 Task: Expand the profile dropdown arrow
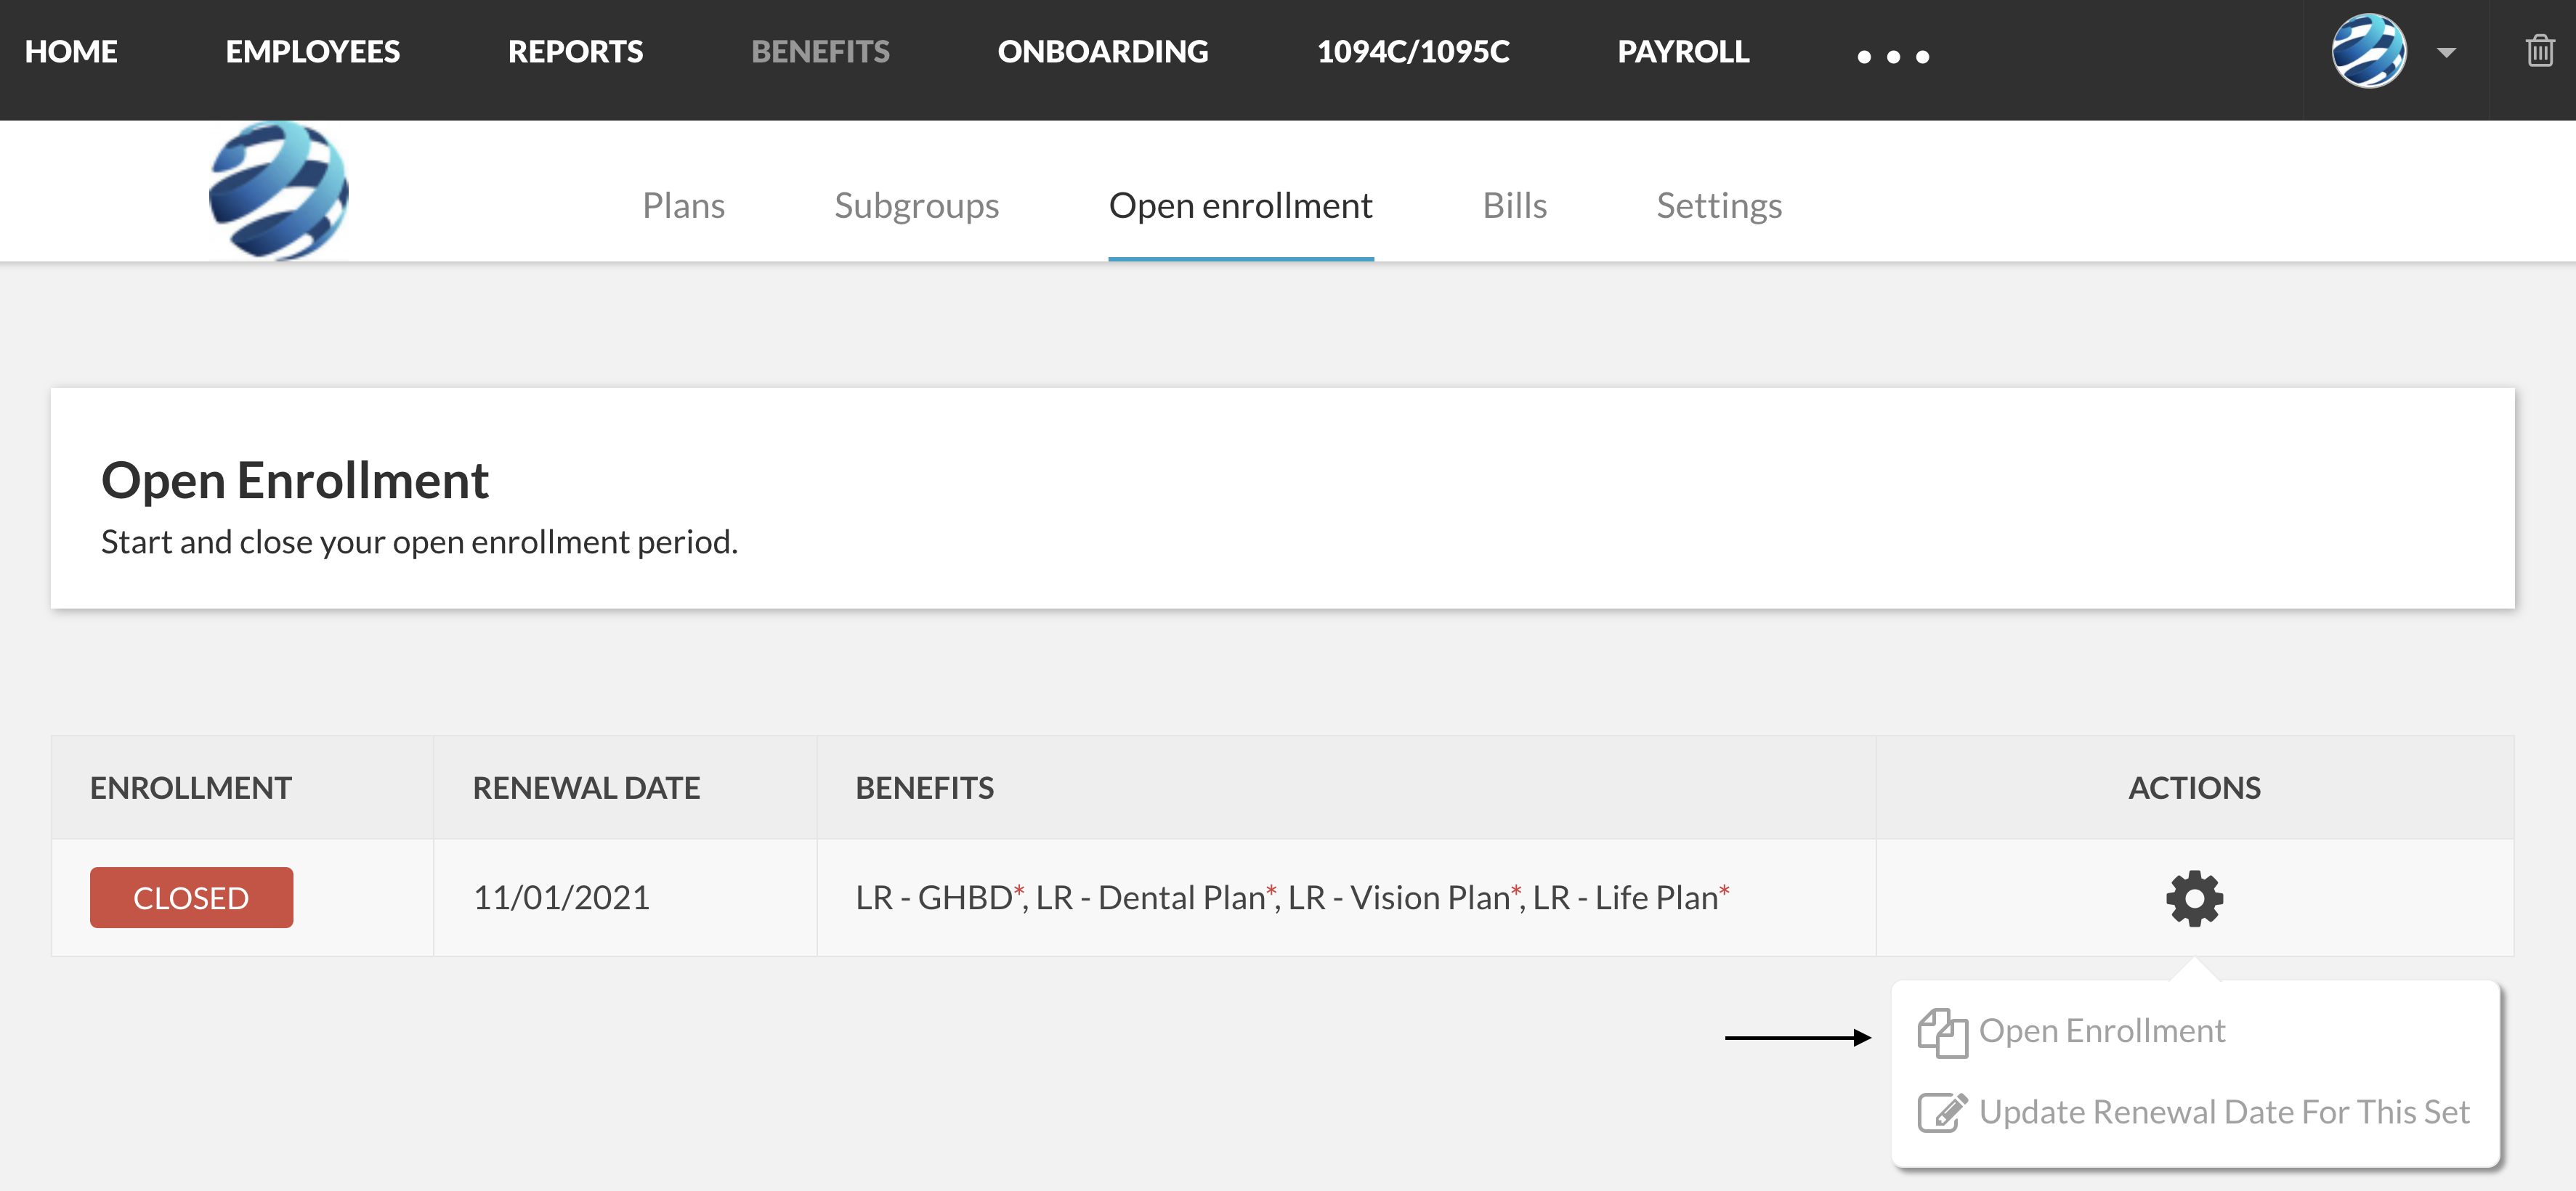tap(2446, 52)
